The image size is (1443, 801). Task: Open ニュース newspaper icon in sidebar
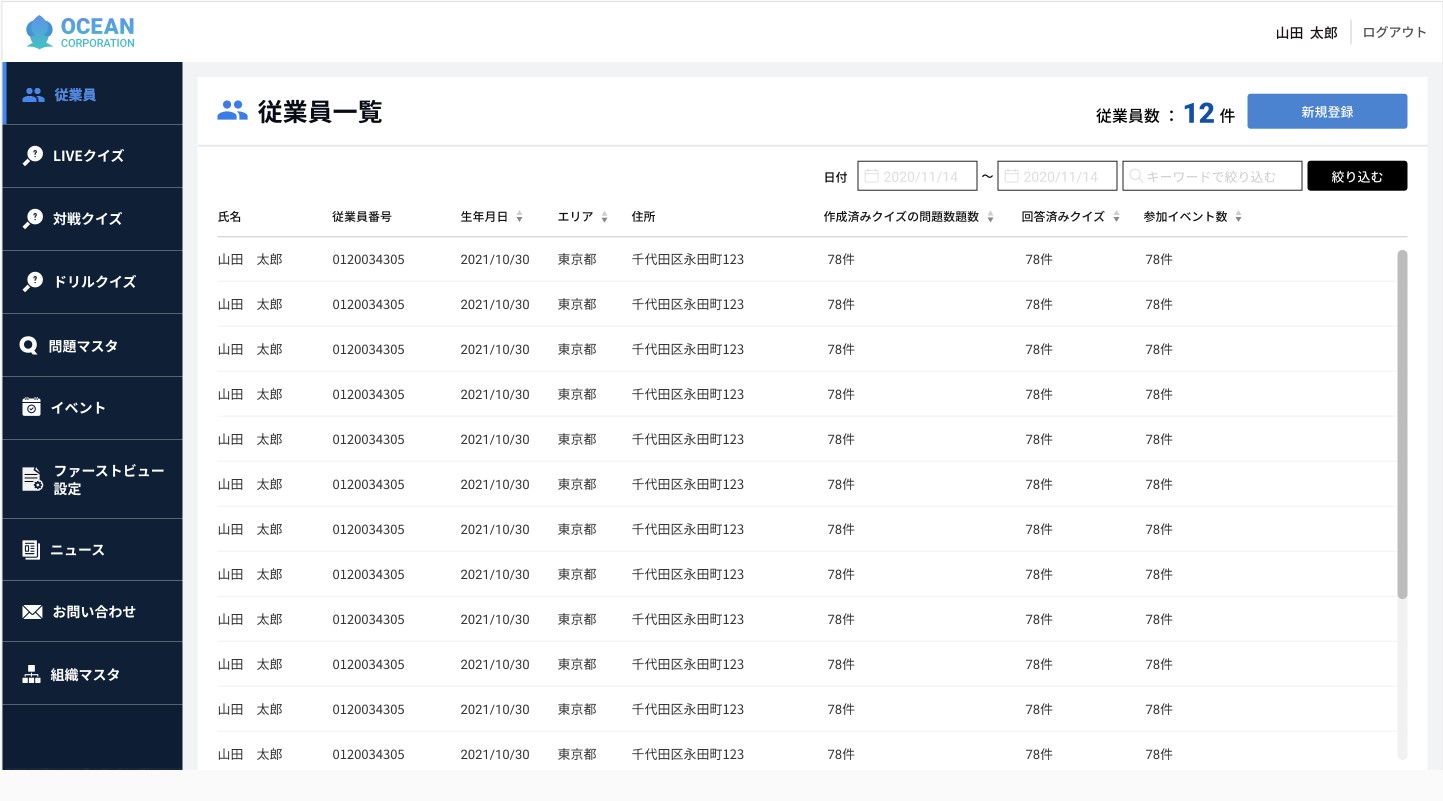point(31,550)
